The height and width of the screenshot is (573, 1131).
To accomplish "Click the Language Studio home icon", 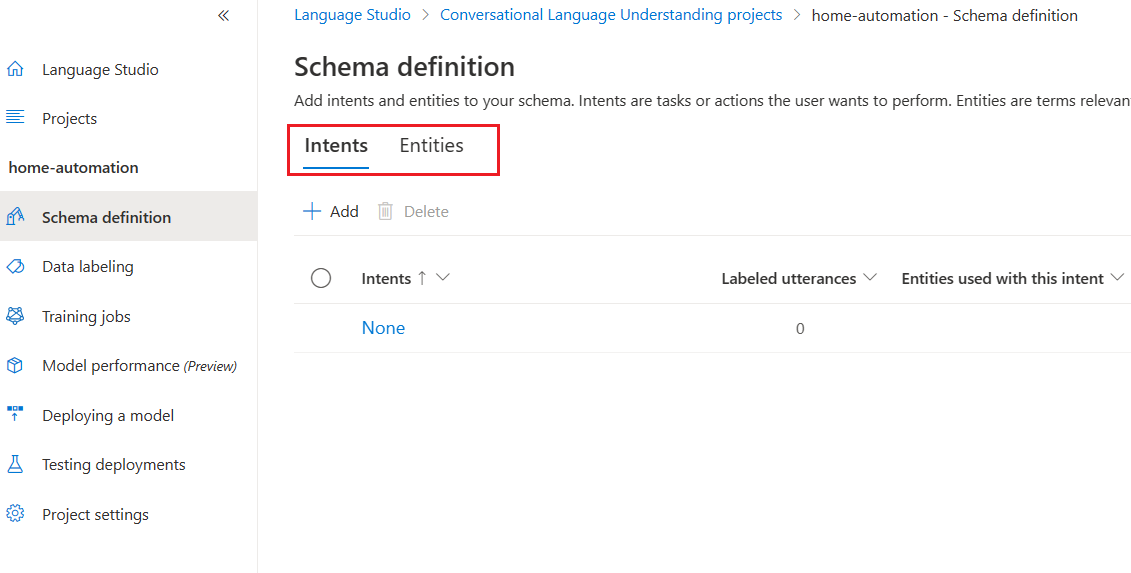I will 15,69.
